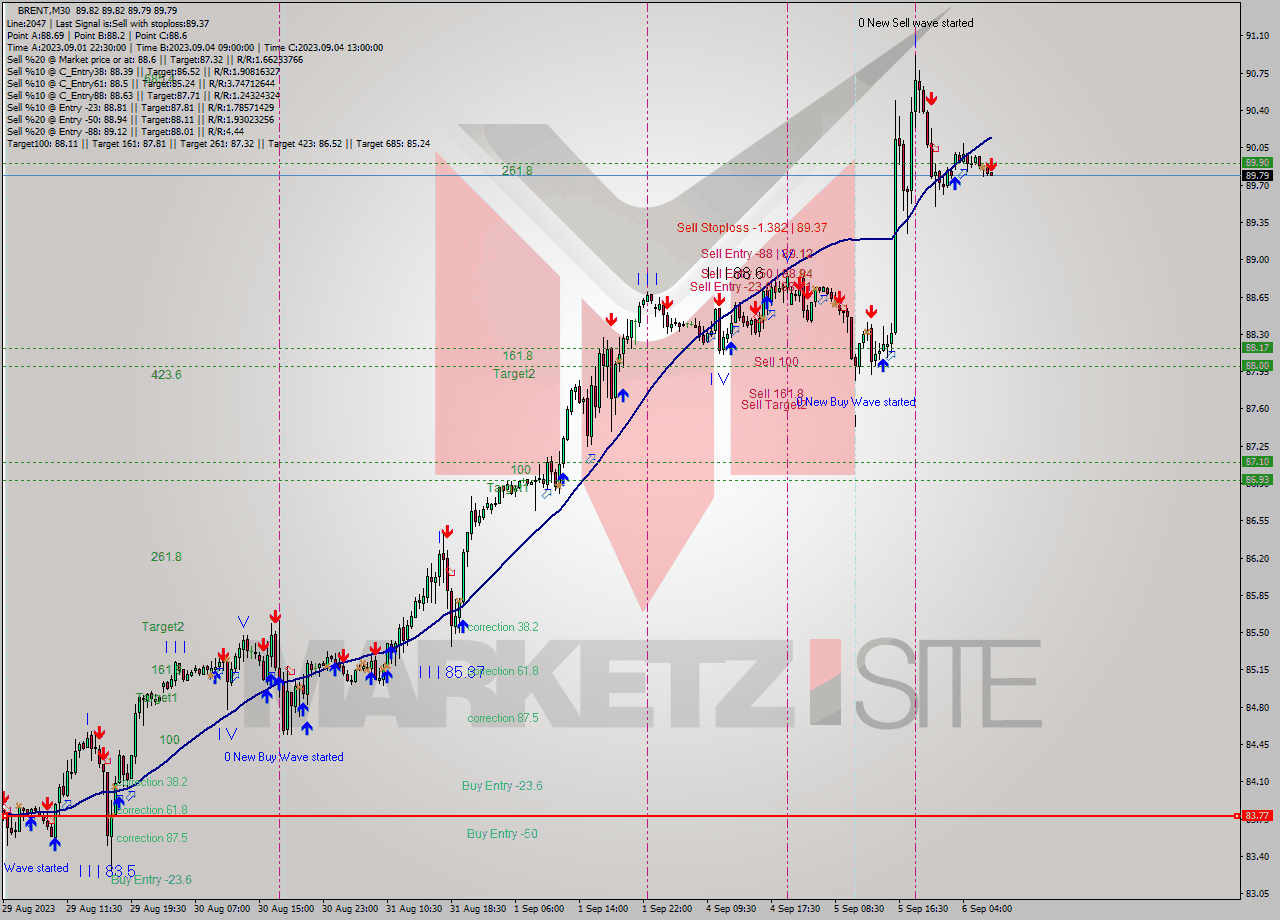Click the 'Point A:88.69 | Point B:88.2' line
This screenshot has width=1280, height=920.
pos(99,34)
